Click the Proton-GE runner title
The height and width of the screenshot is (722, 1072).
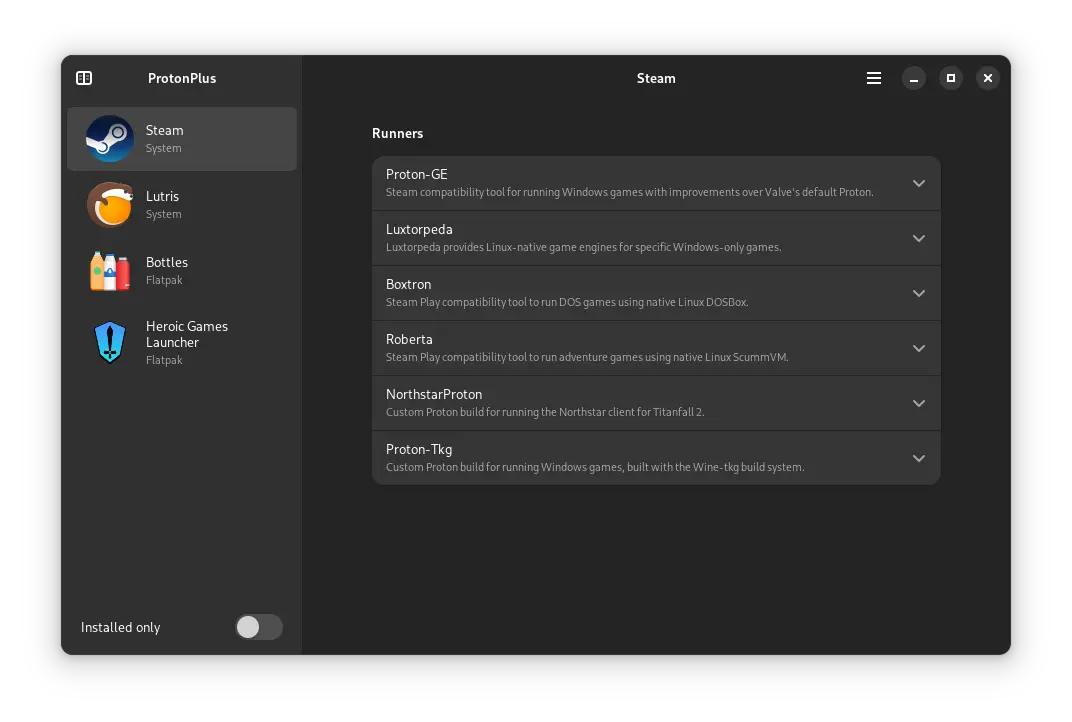point(416,174)
